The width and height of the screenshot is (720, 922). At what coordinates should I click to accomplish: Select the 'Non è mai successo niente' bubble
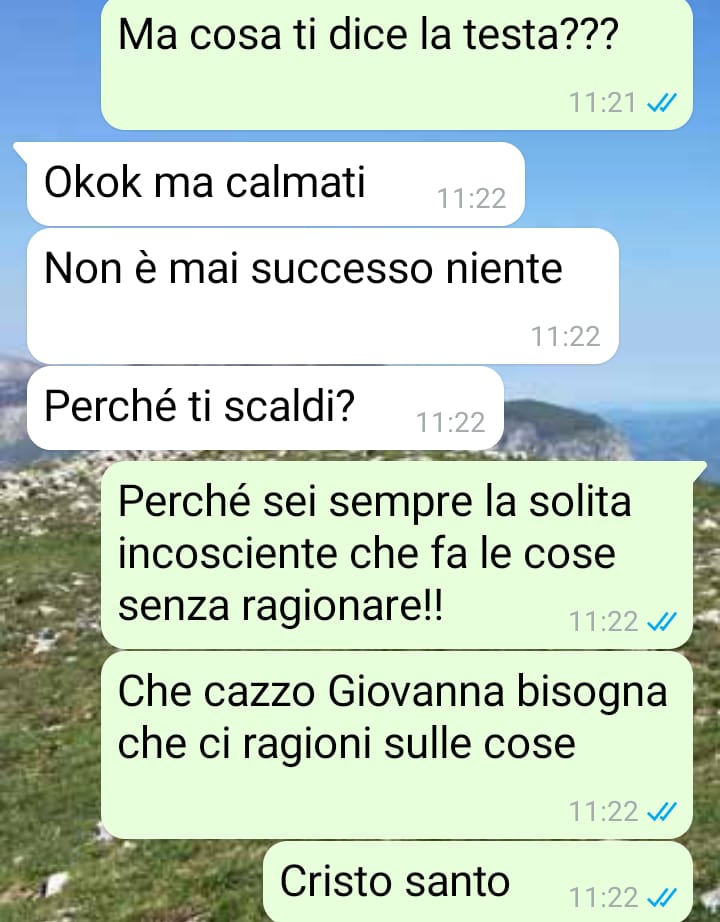[x=322, y=296]
